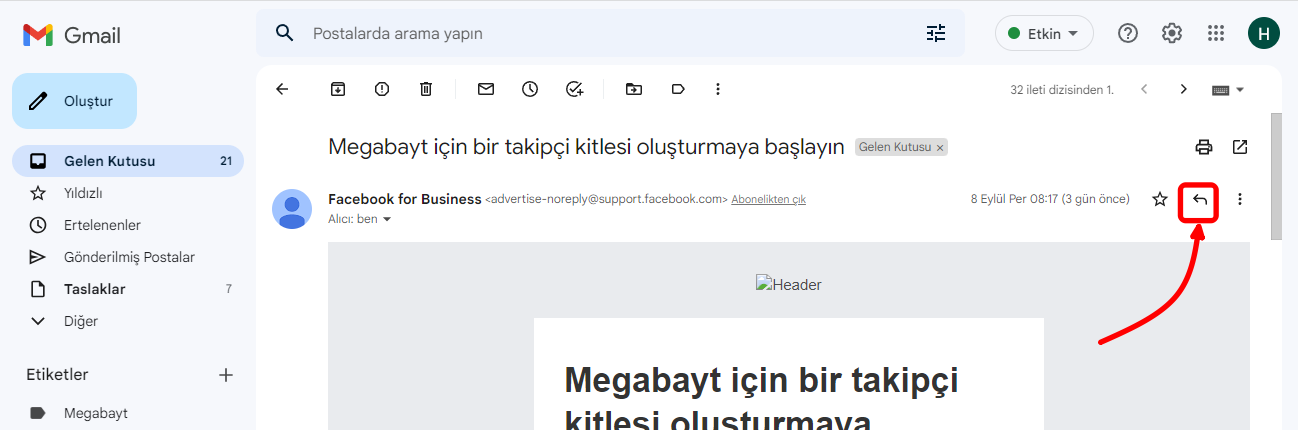
Task: Go to the newer conversation arrow
Action: coord(1144,89)
